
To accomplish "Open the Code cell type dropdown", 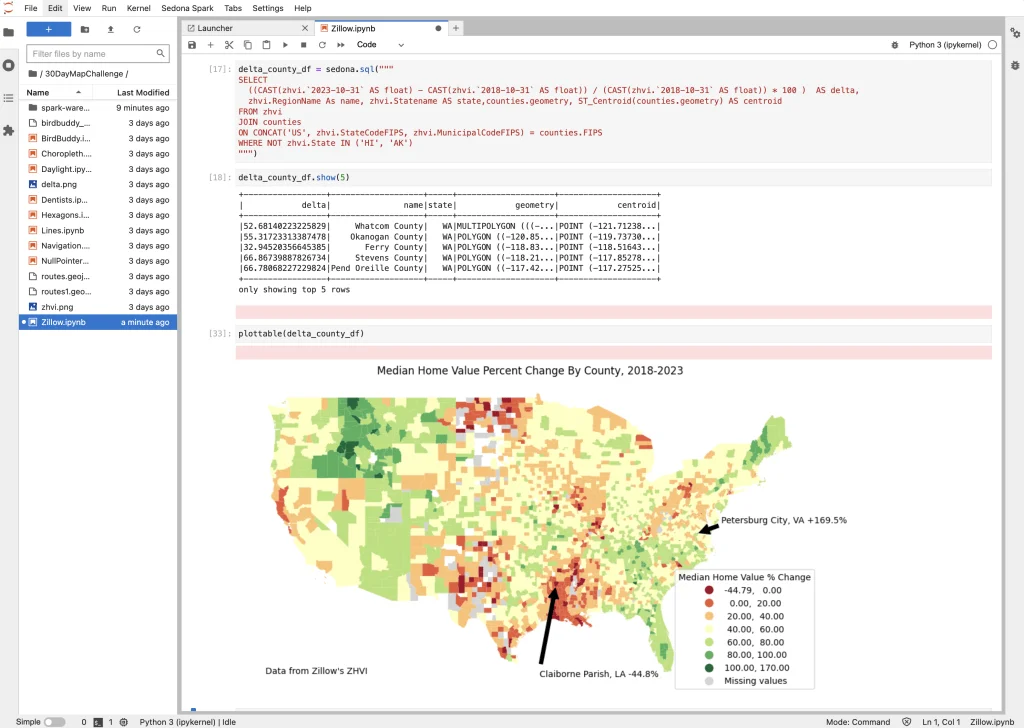I will coord(380,45).
